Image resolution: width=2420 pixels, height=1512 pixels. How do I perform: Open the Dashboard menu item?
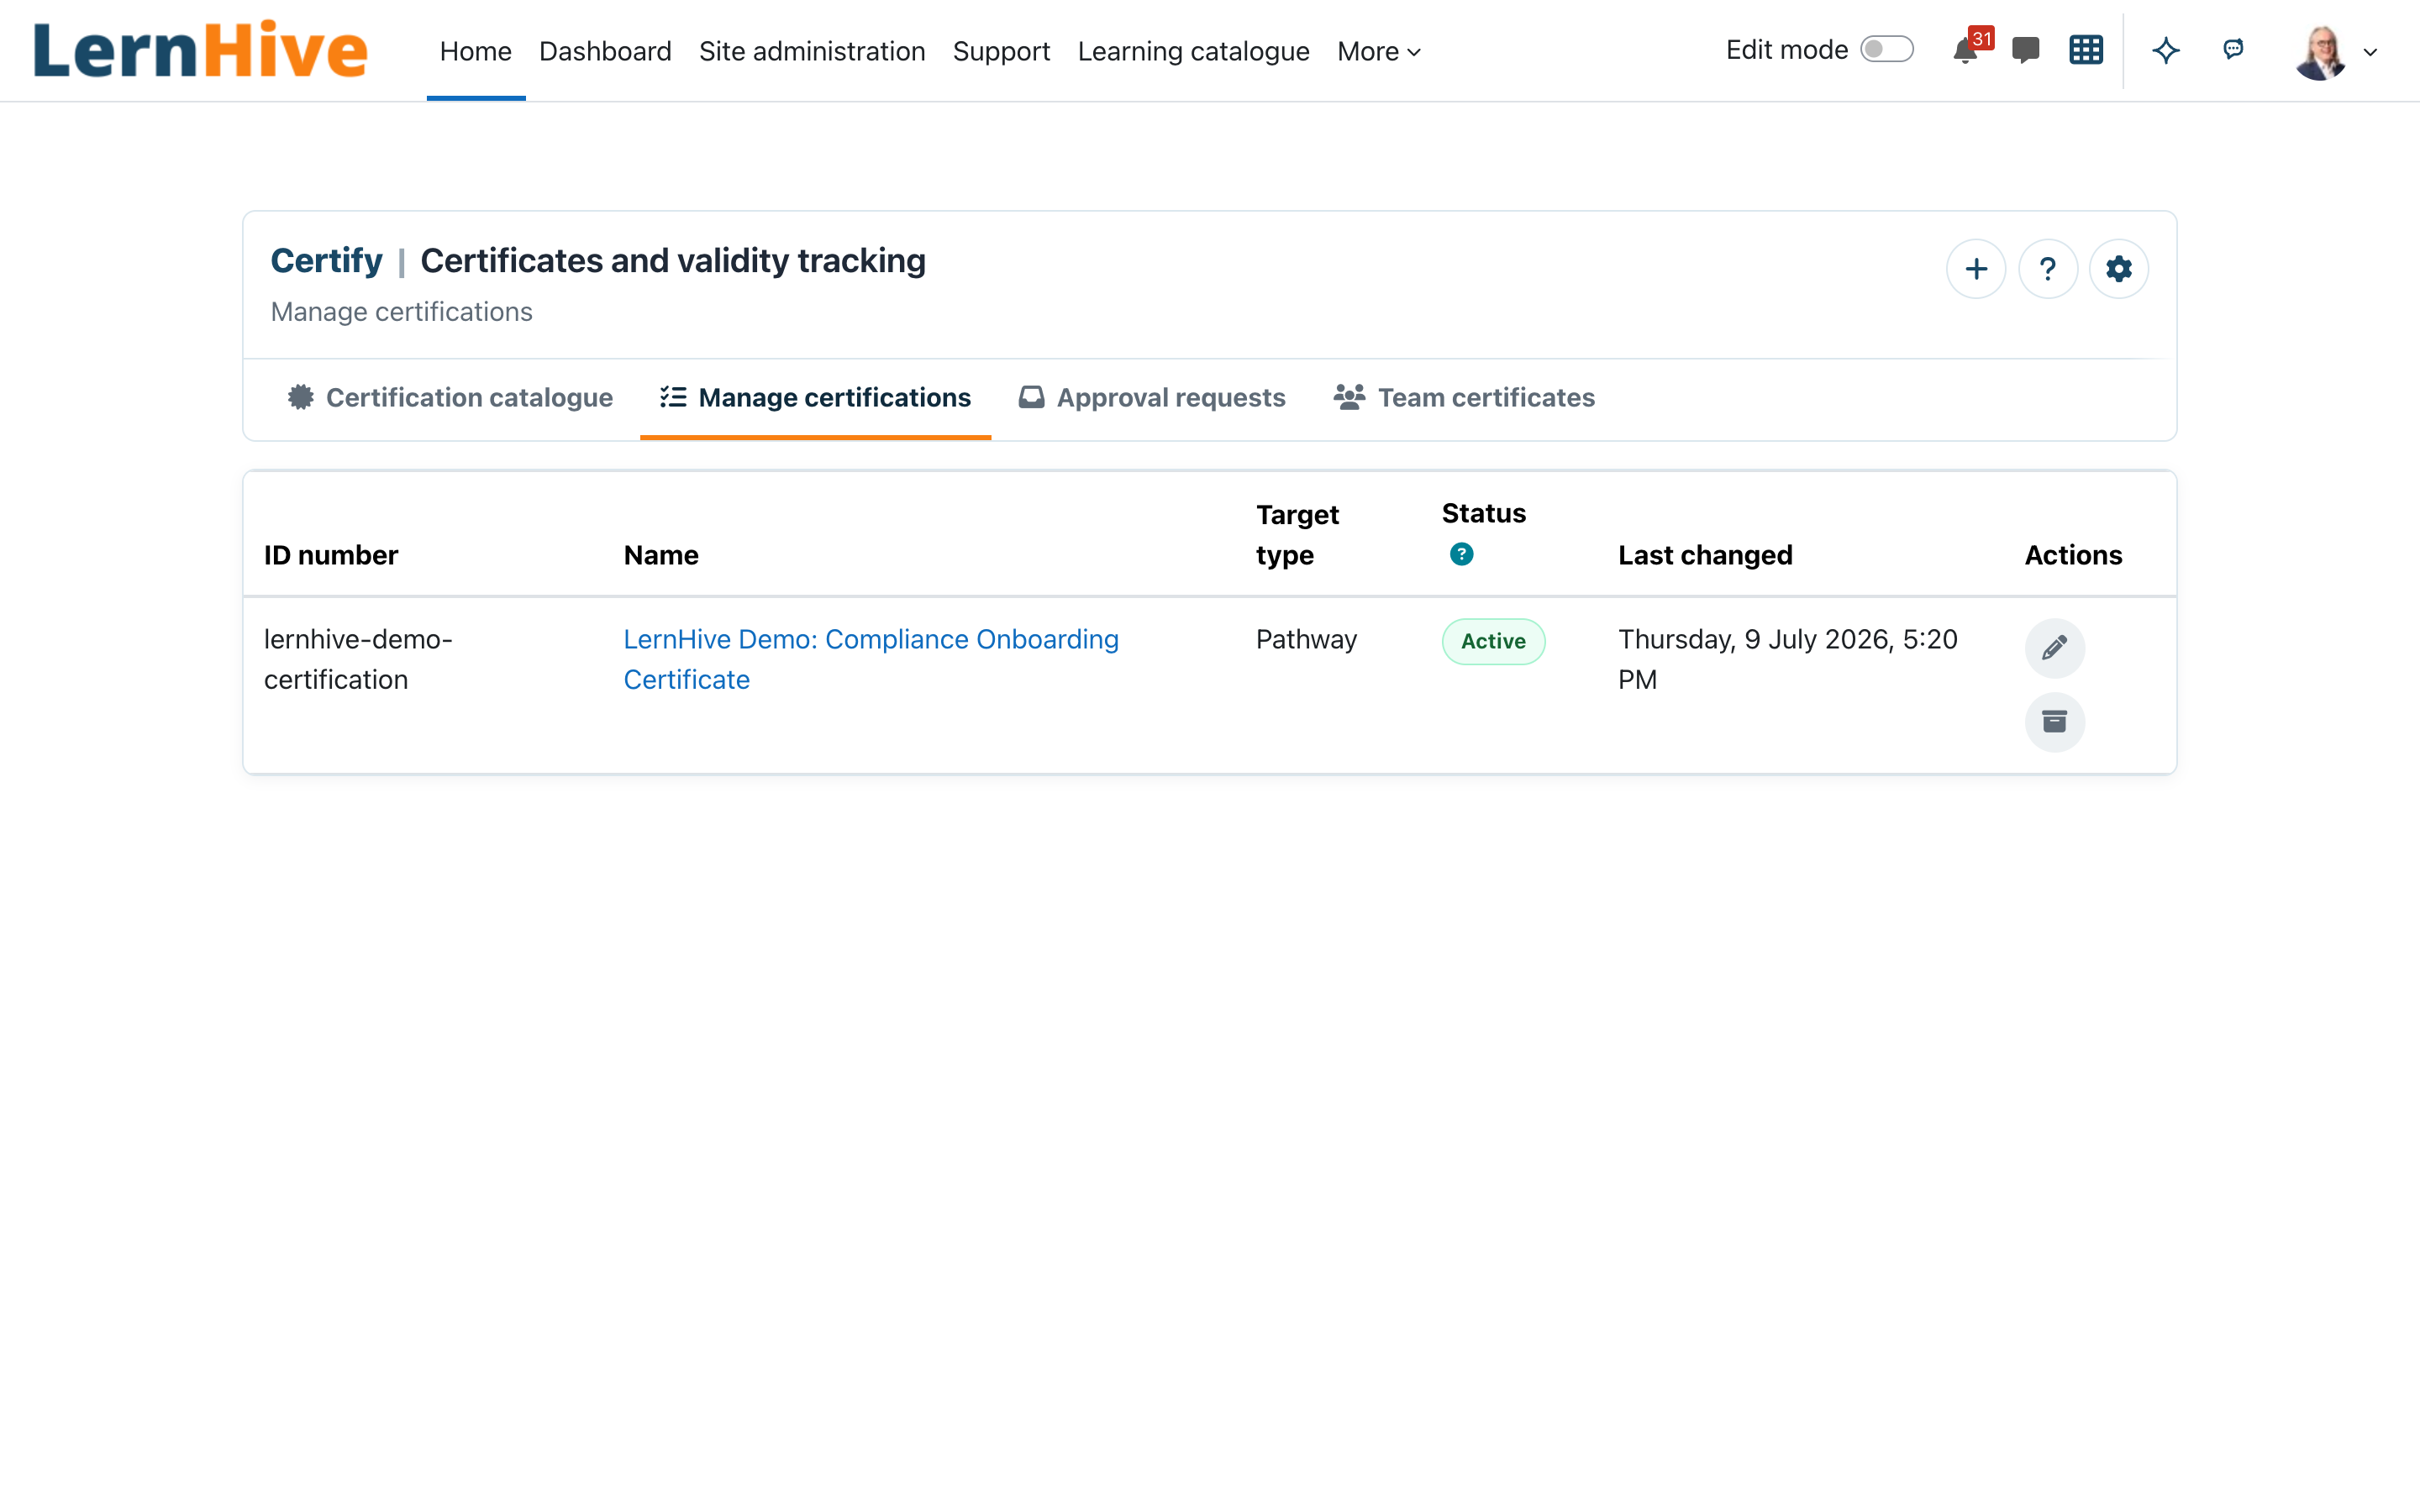(x=605, y=51)
